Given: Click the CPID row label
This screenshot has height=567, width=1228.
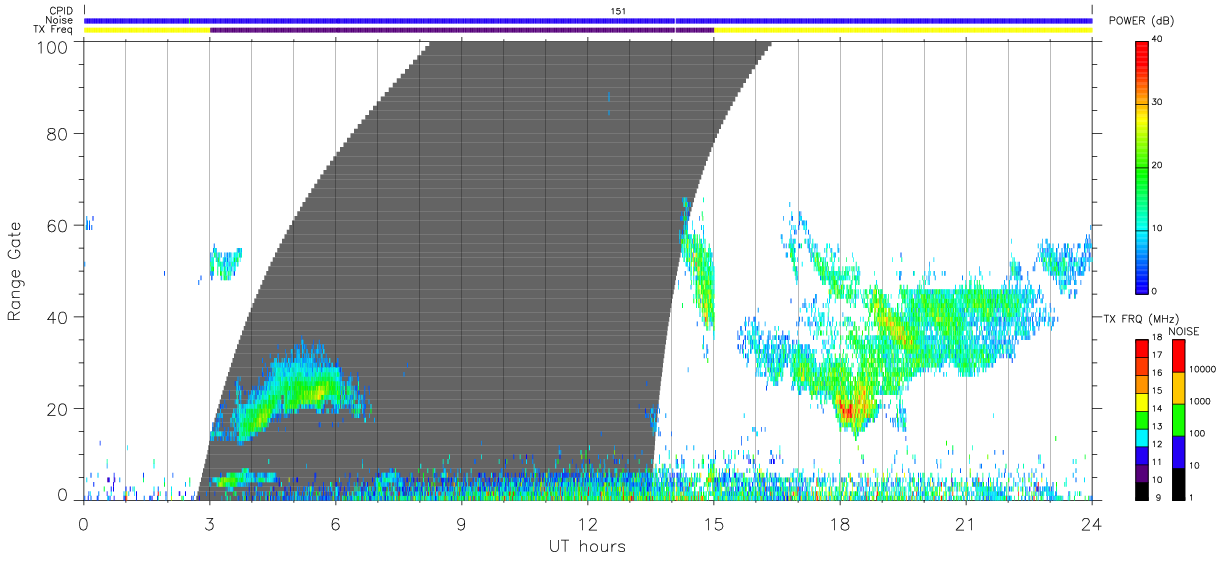Looking at the screenshot, I should pyautogui.click(x=61, y=10).
